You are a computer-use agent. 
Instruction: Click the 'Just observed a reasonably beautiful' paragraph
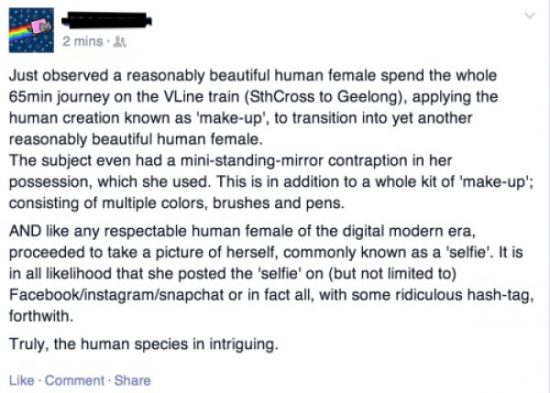click(x=253, y=107)
